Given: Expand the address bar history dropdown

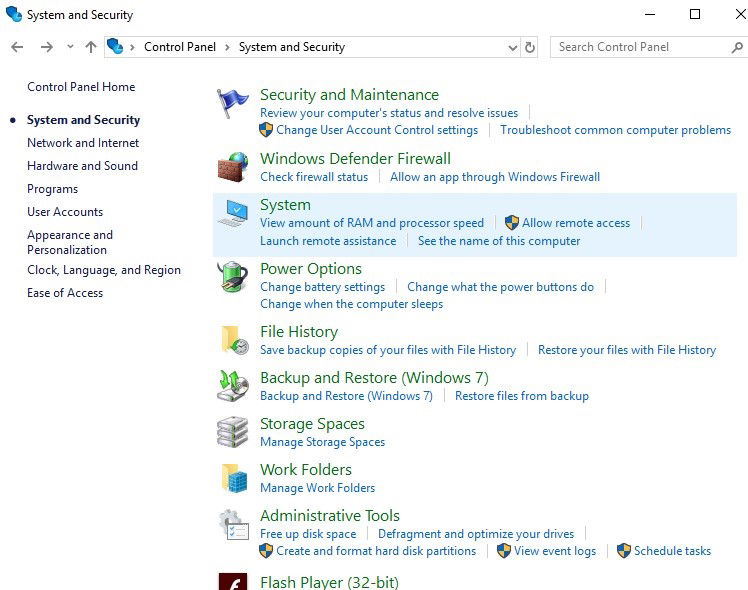Looking at the screenshot, I should (513, 47).
